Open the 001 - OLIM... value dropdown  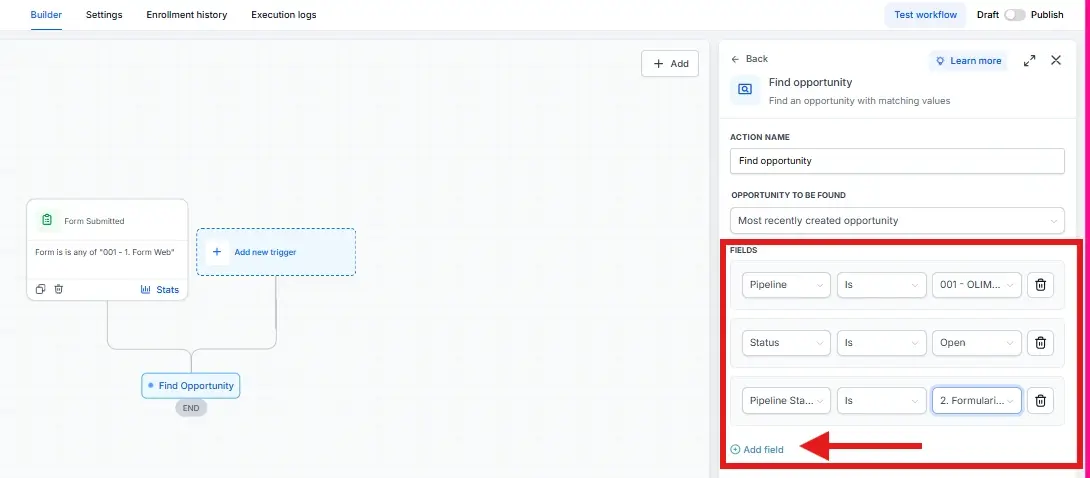[977, 285]
